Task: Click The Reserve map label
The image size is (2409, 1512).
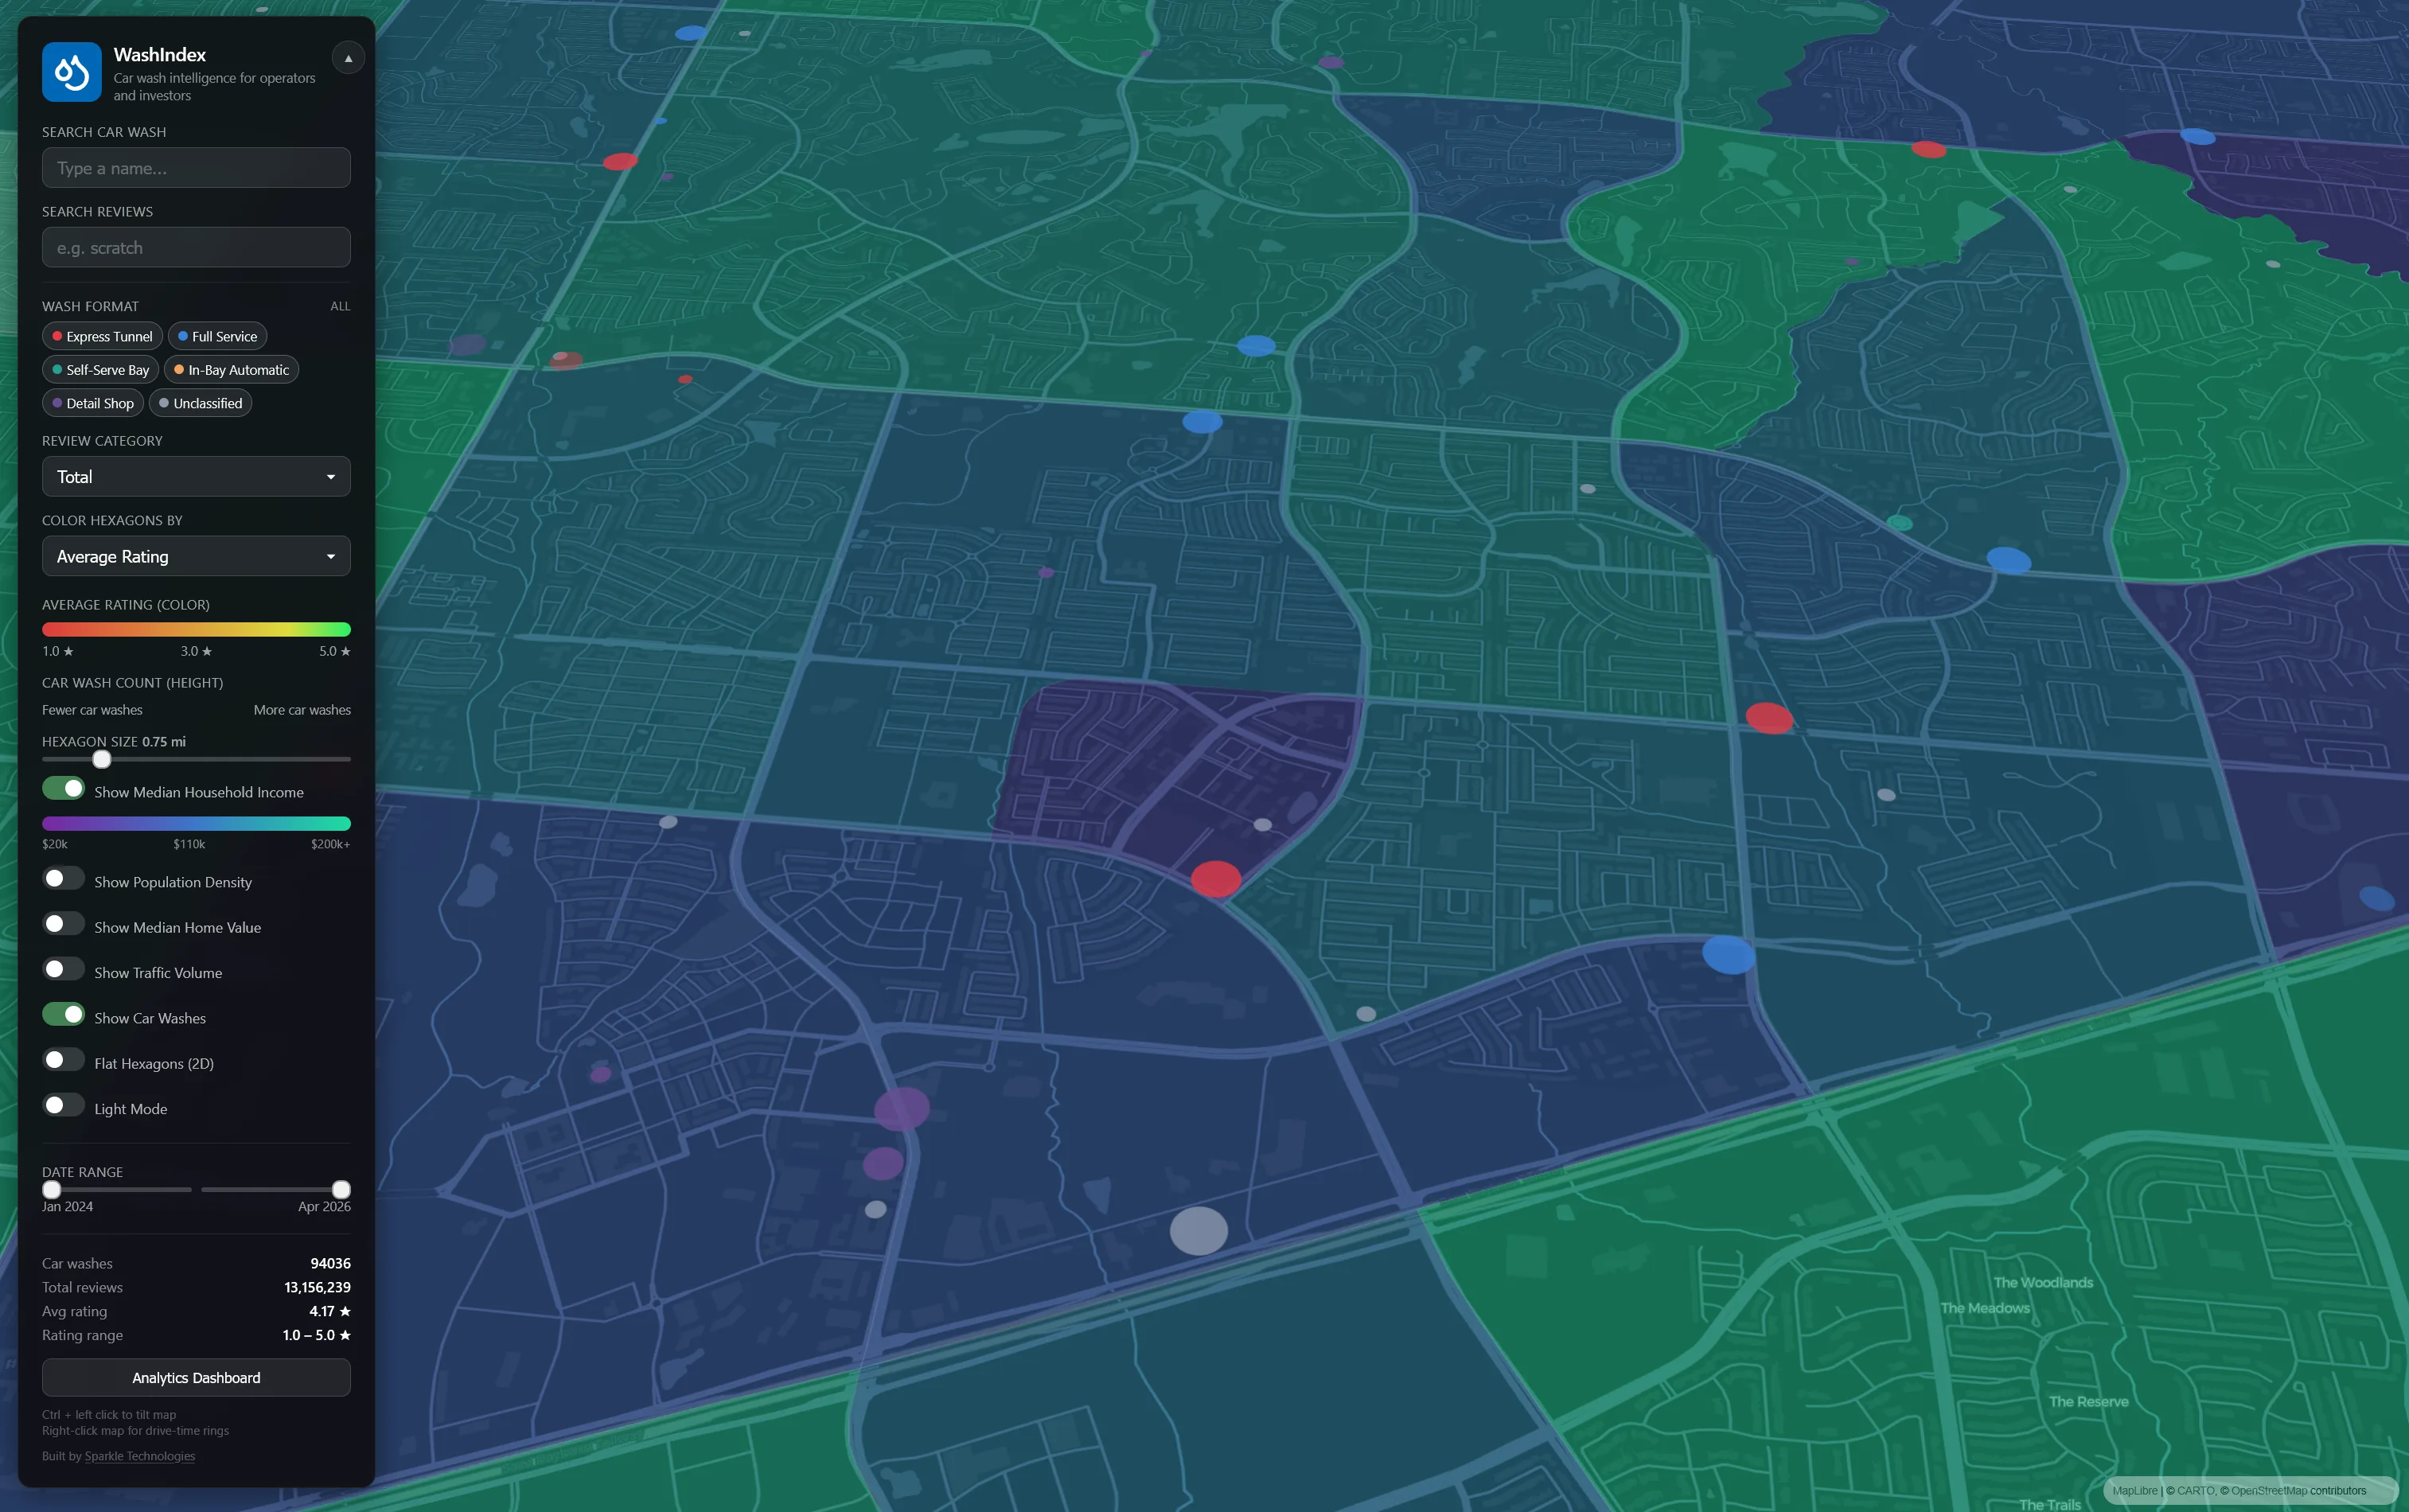Action: pyautogui.click(x=2088, y=1401)
